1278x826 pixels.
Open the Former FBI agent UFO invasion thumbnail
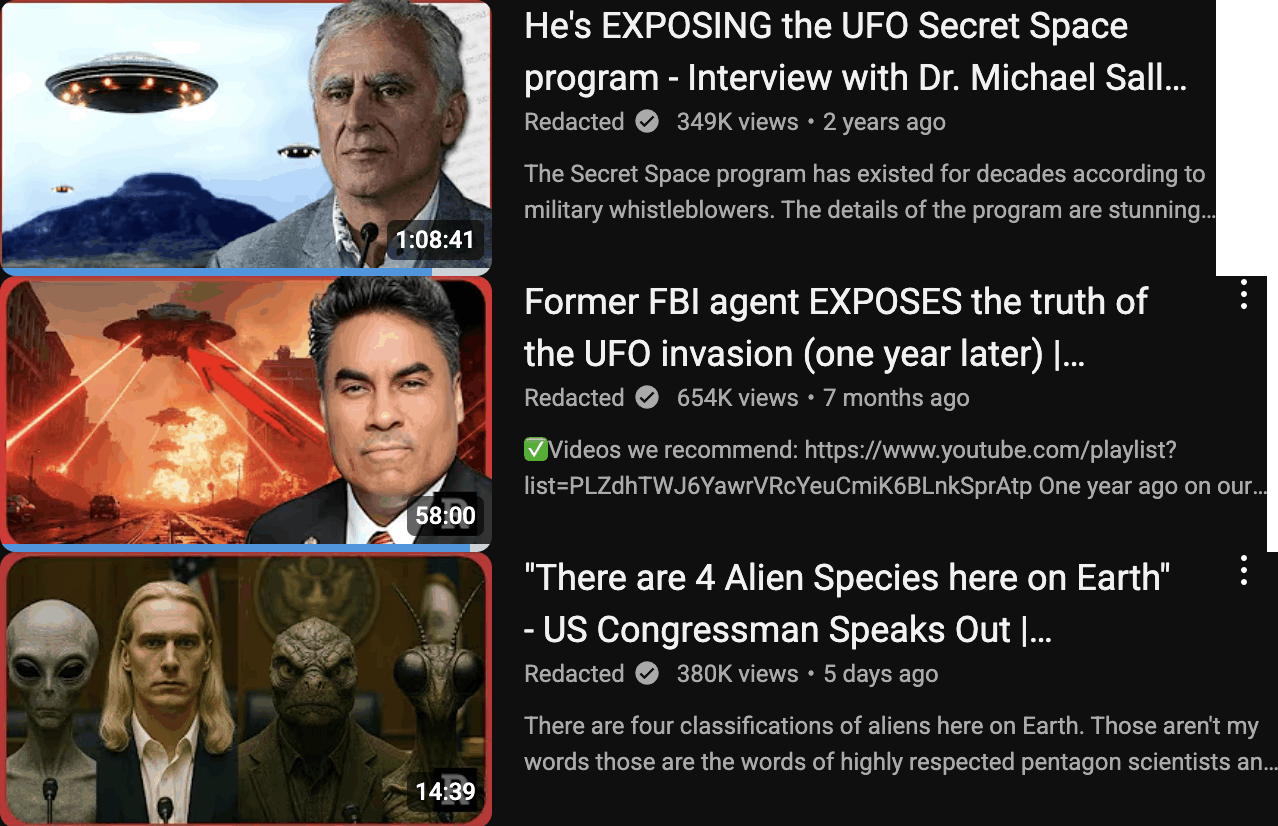click(x=246, y=413)
